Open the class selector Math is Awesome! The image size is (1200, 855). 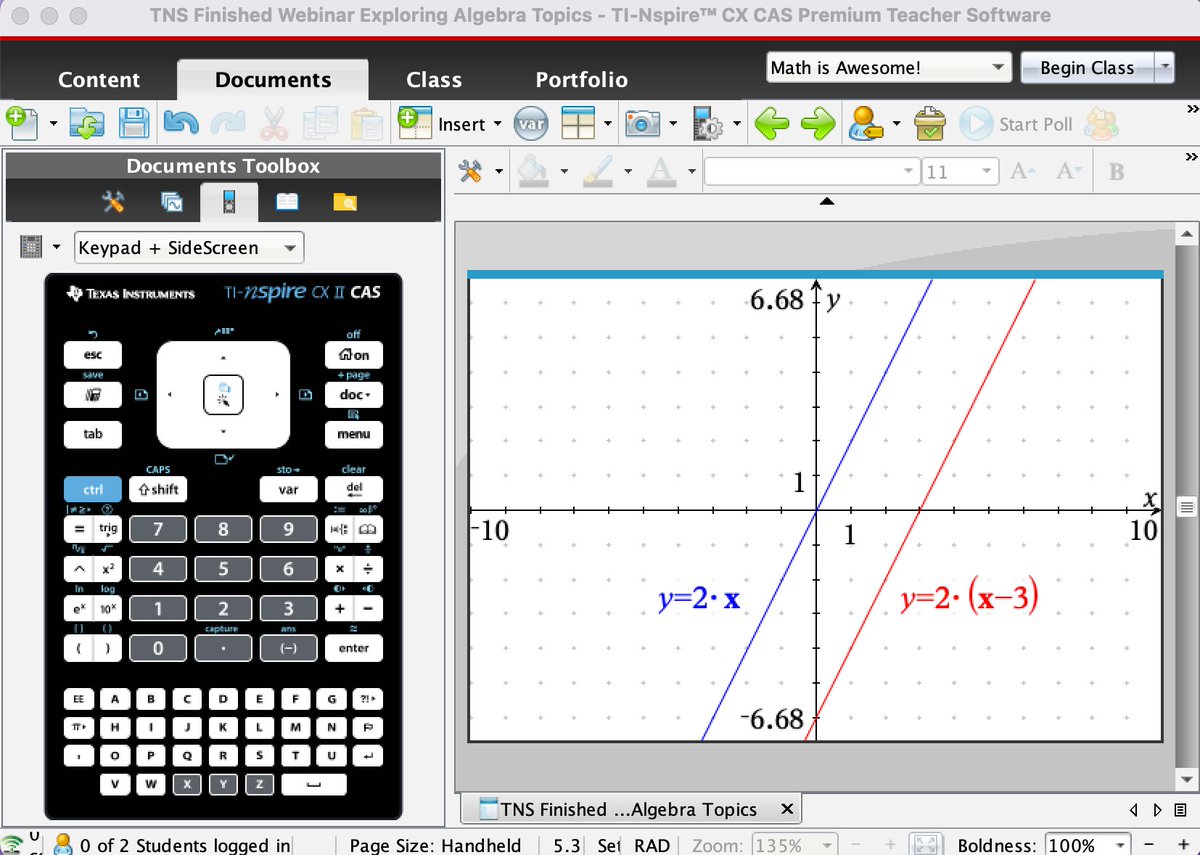click(888, 68)
